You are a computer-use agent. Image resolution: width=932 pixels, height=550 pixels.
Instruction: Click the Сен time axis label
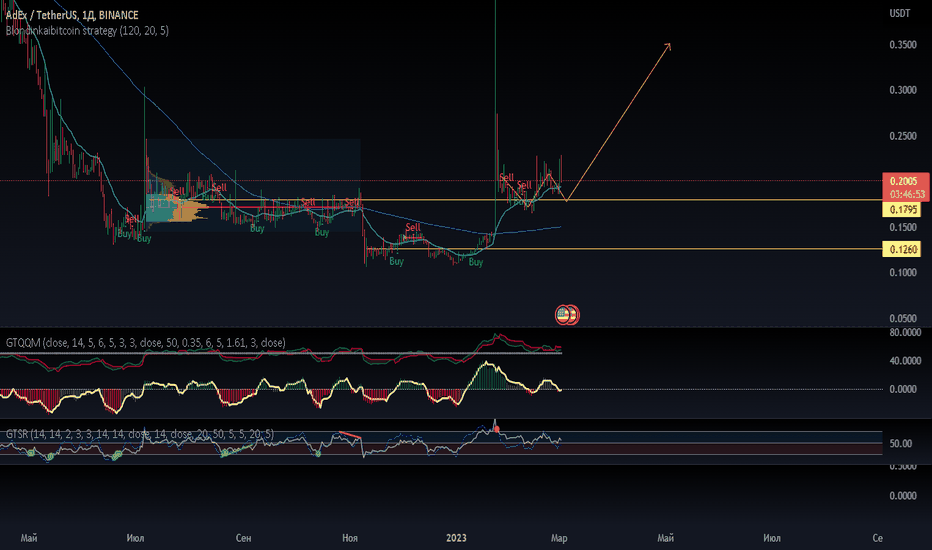click(243, 538)
